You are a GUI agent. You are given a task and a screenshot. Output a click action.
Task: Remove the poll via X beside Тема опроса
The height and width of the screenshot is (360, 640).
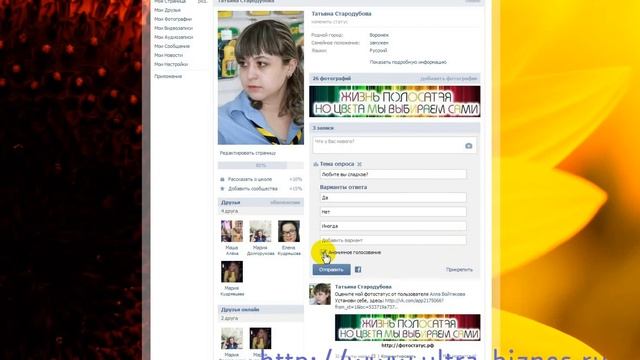[x=359, y=164]
